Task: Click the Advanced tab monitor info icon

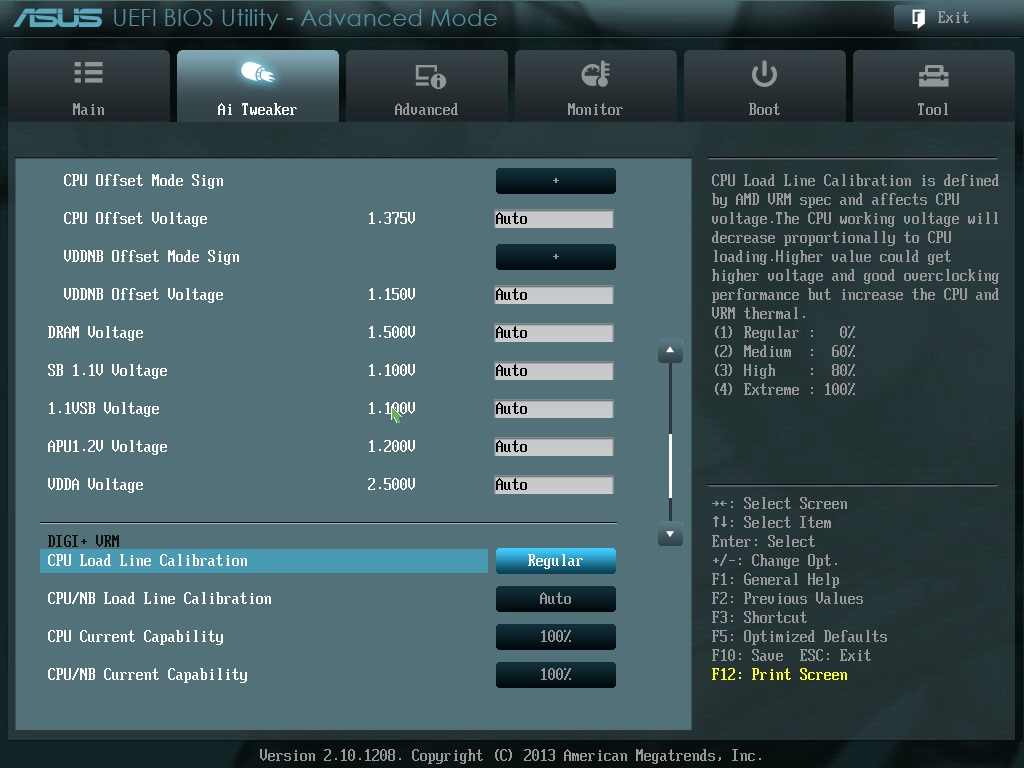Action: [430, 76]
